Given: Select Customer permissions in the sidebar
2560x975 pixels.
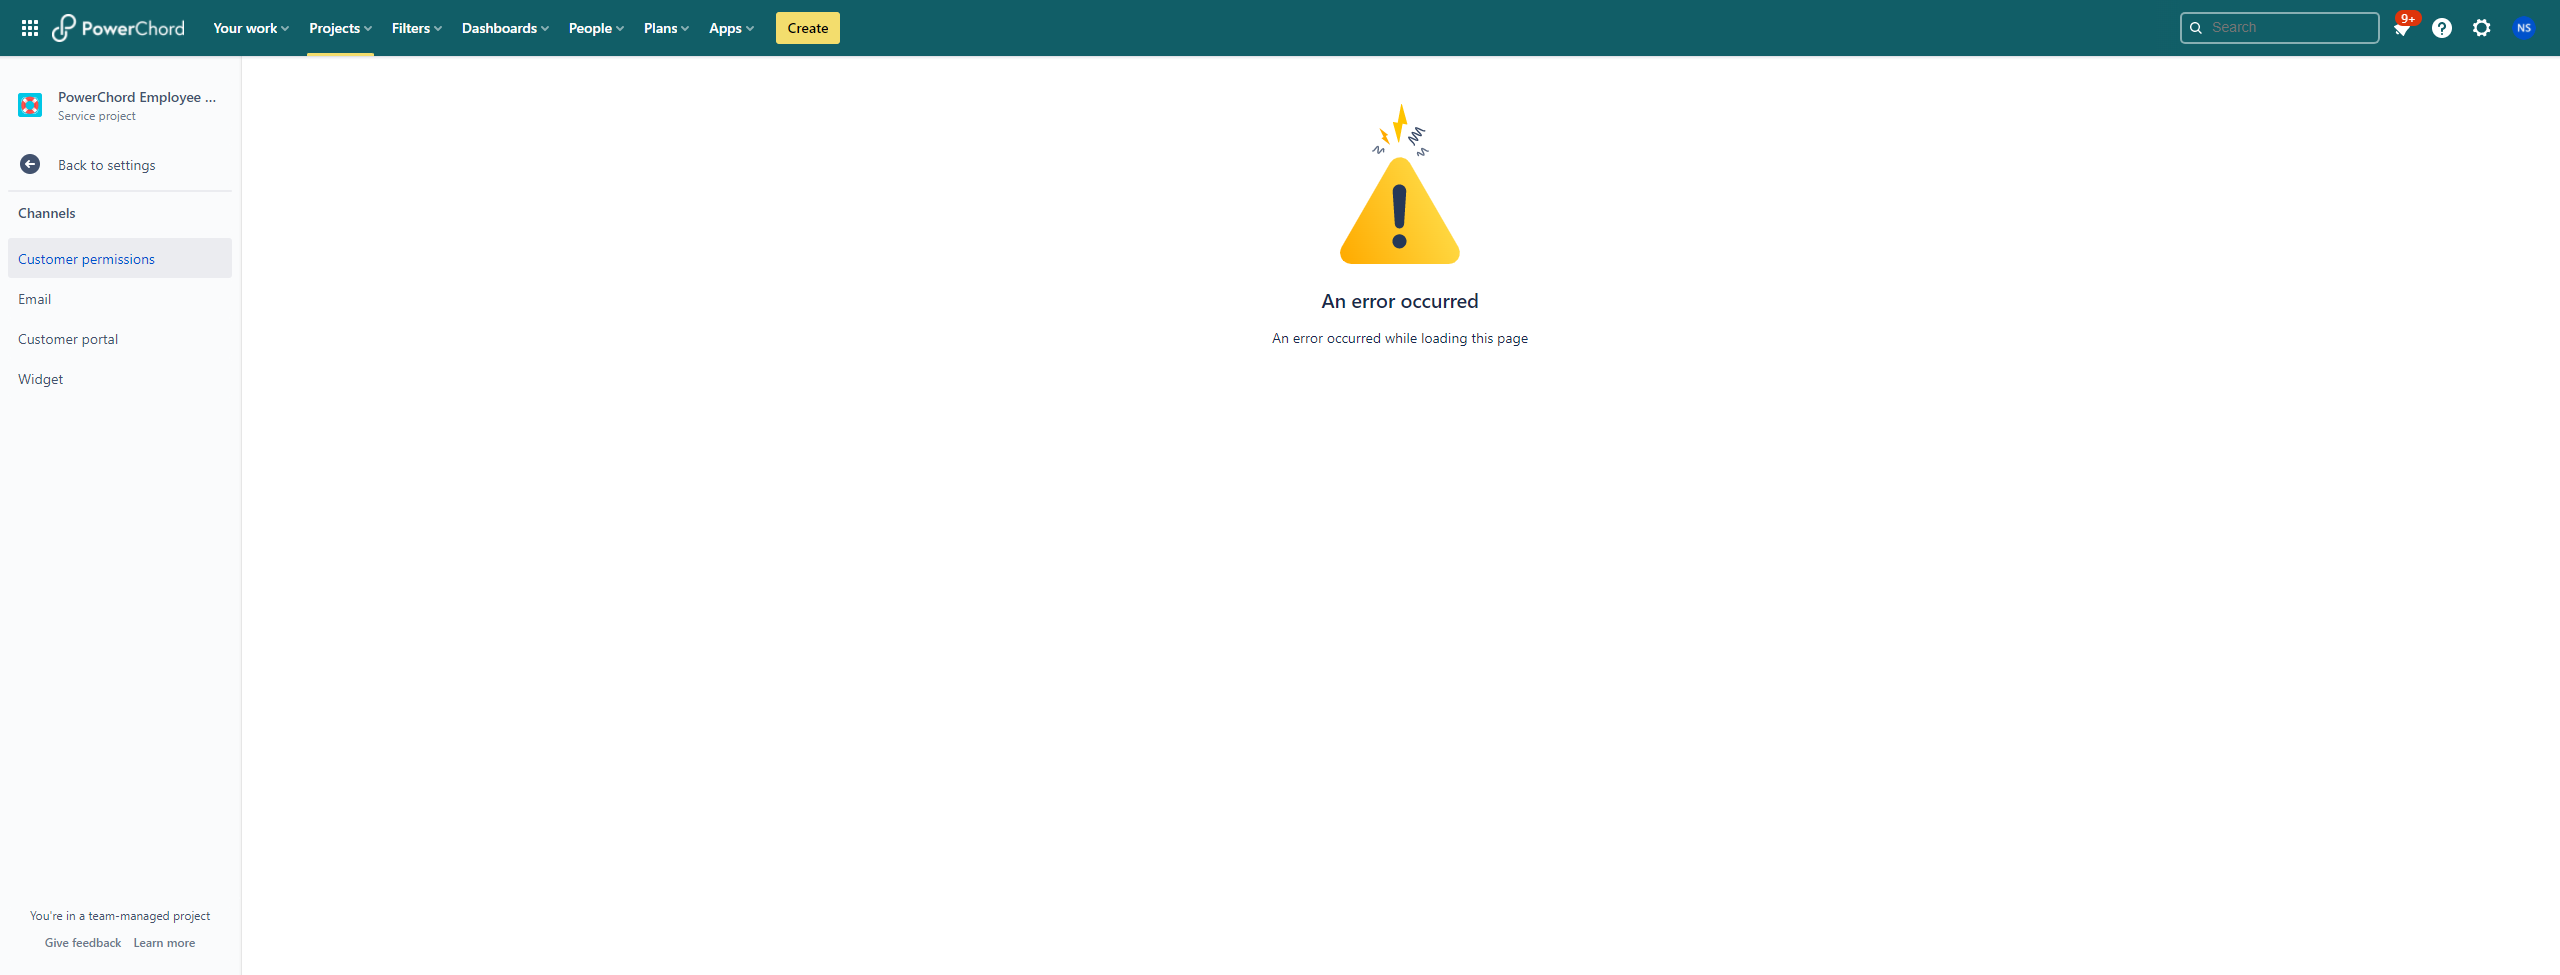Looking at the screenshot, I should 120,258.
